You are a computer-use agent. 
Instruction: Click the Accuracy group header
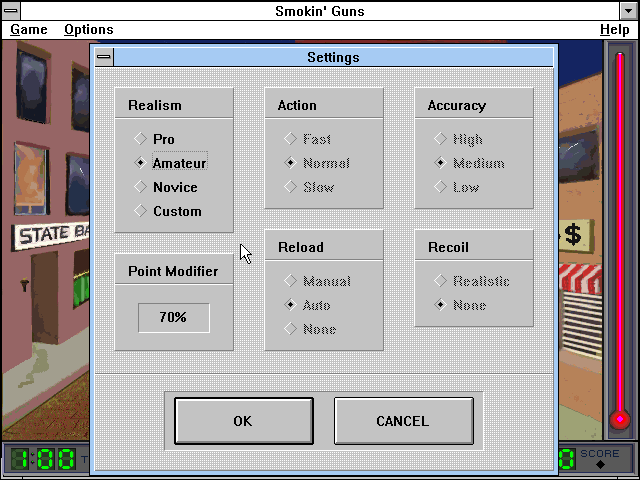click(x=474, y=104)
